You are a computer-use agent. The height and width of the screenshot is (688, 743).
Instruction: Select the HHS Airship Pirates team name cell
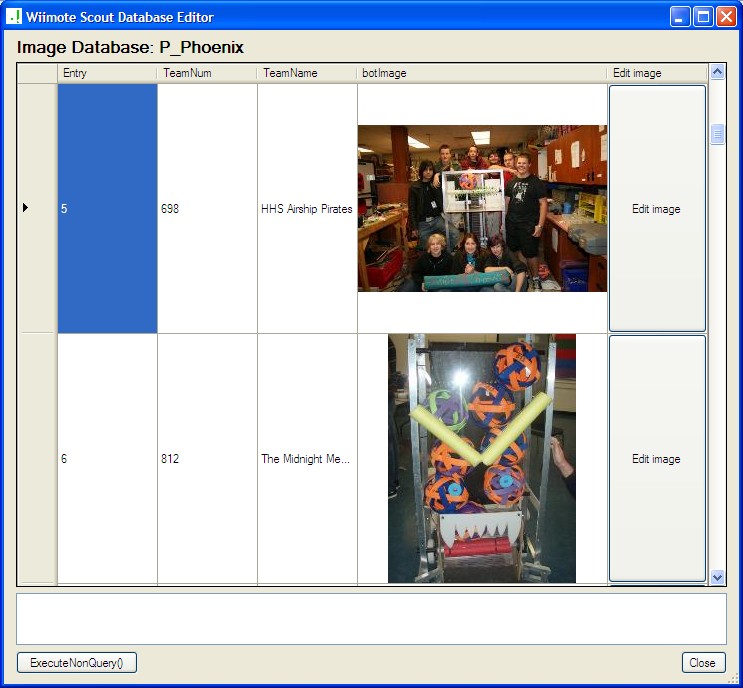coord(308,208)
